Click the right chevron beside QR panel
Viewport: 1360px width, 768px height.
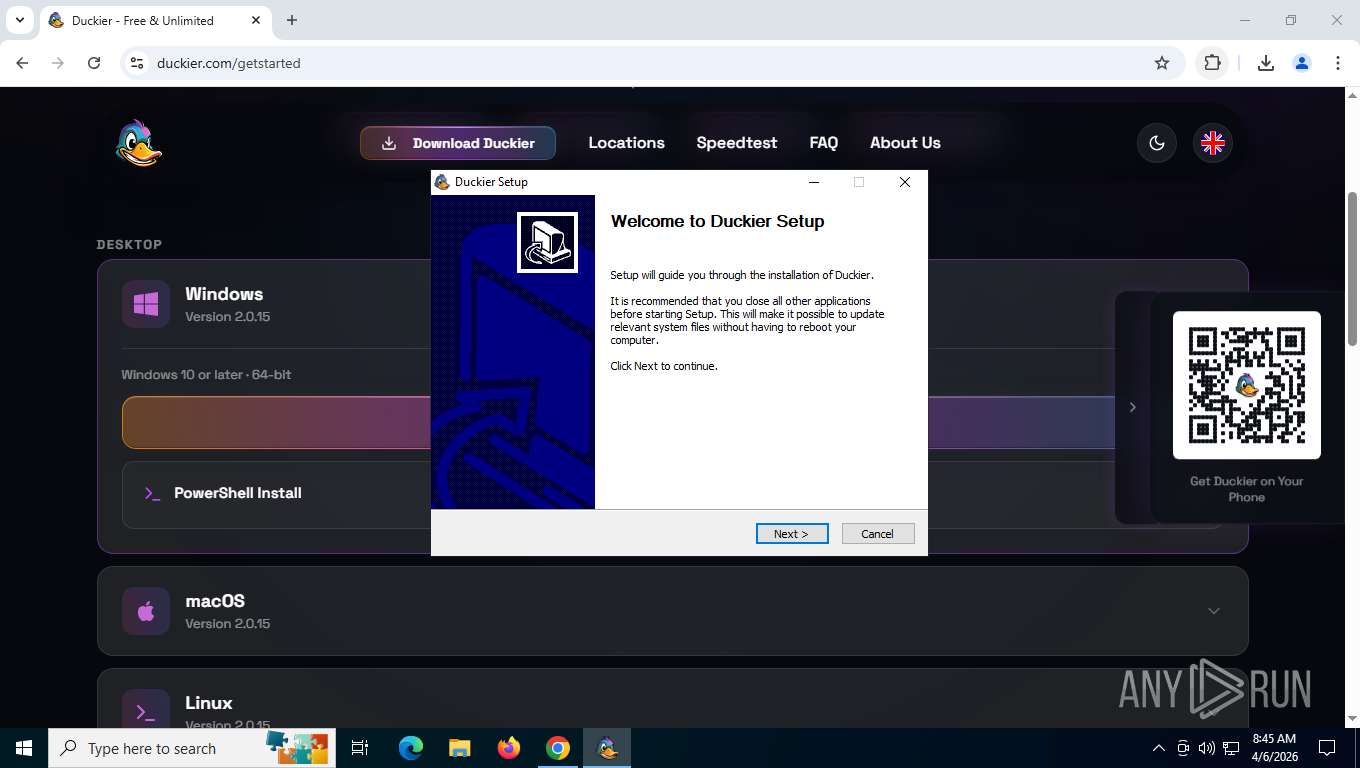click(1132, 407)
